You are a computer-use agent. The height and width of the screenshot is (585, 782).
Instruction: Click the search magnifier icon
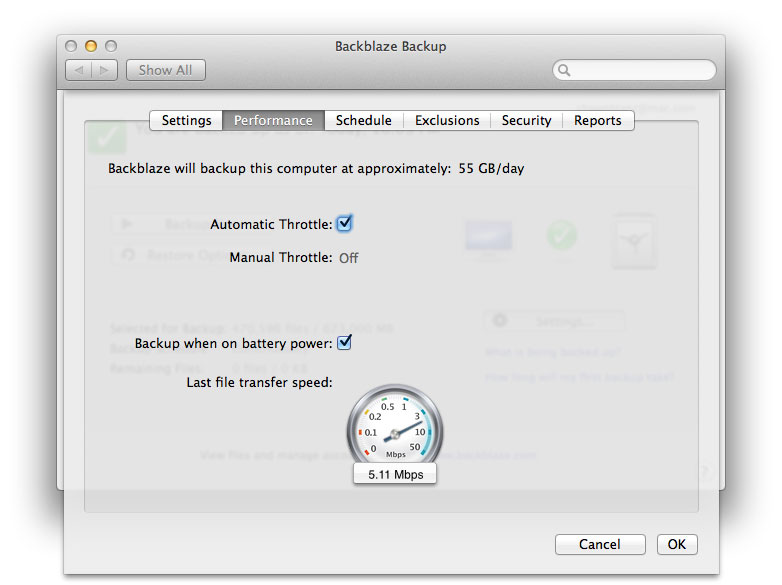[x=564, y=70]
